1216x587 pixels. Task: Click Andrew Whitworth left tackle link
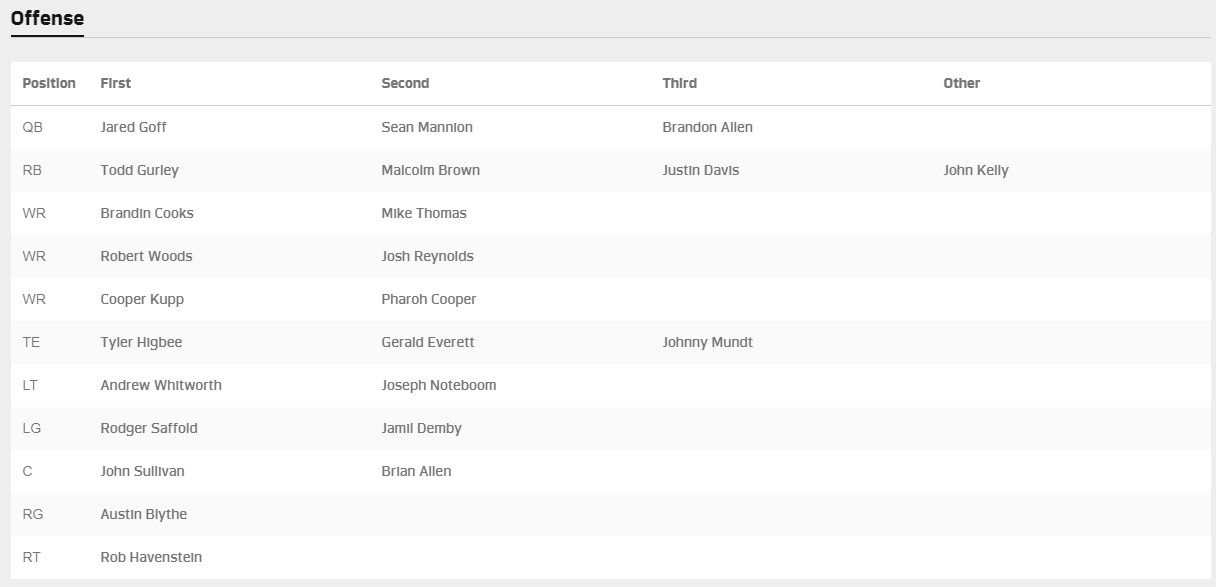coord(161,385)
